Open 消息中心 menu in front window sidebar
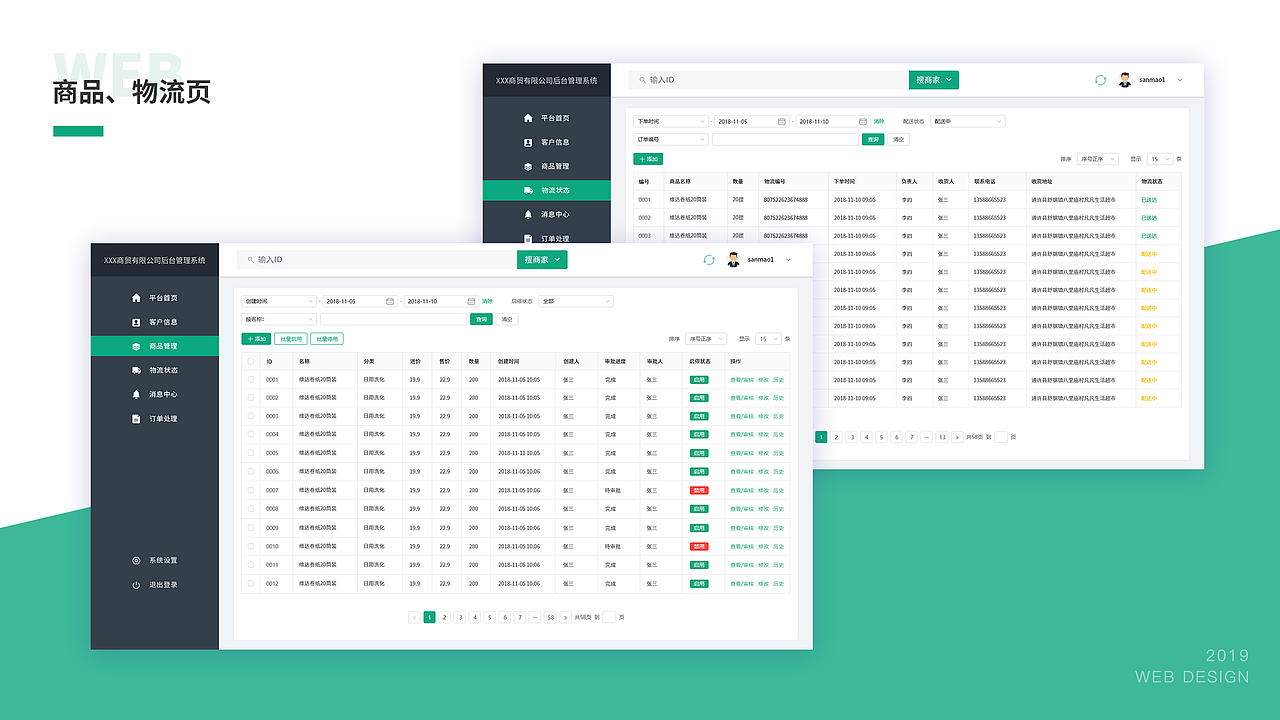 (155, 394)
